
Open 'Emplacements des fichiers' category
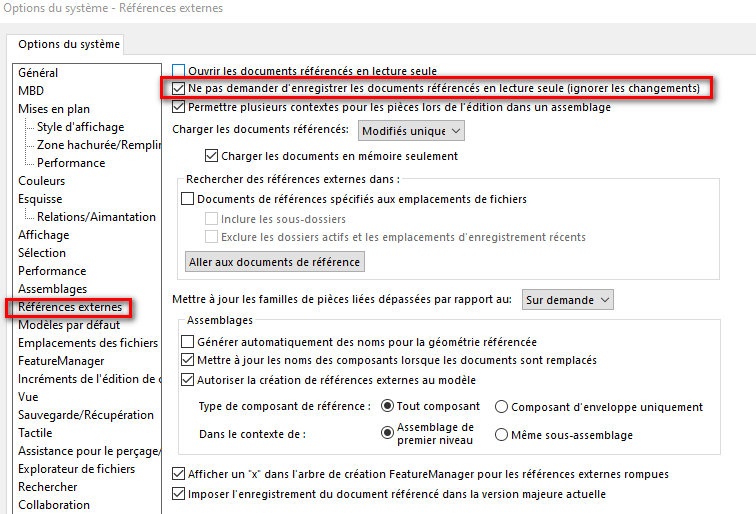88,343
